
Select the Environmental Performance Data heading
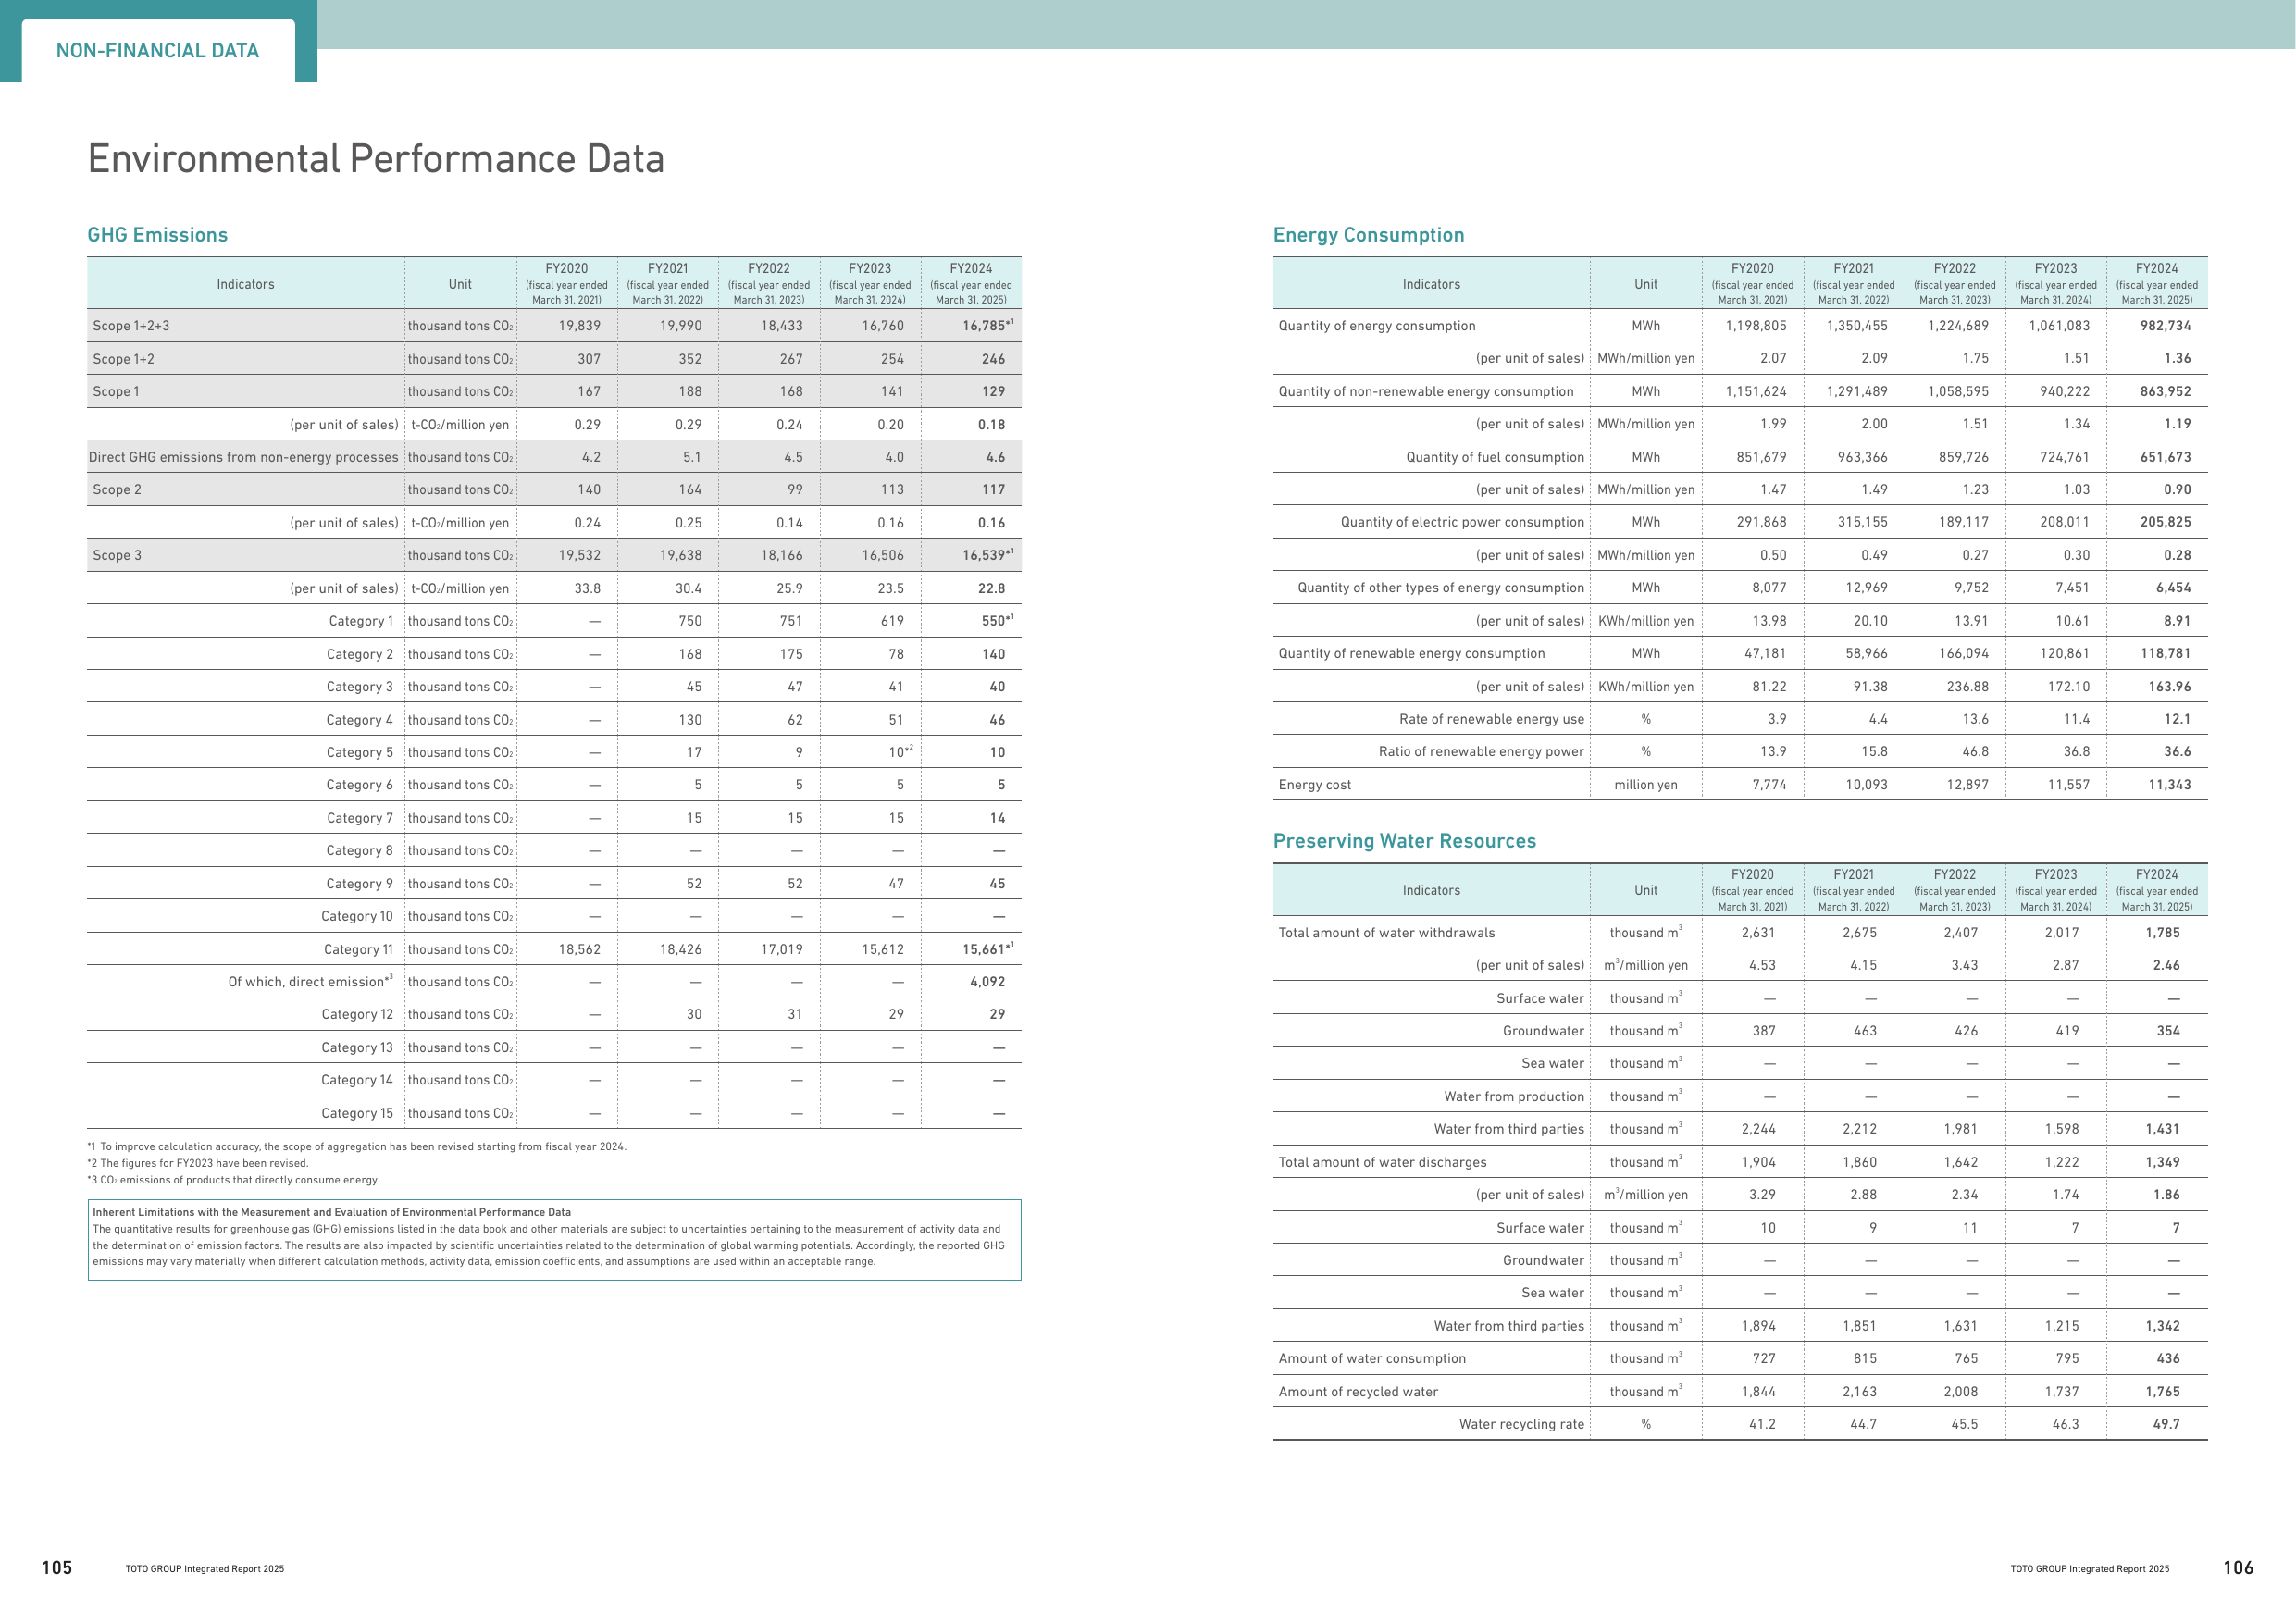coord(376,159)
